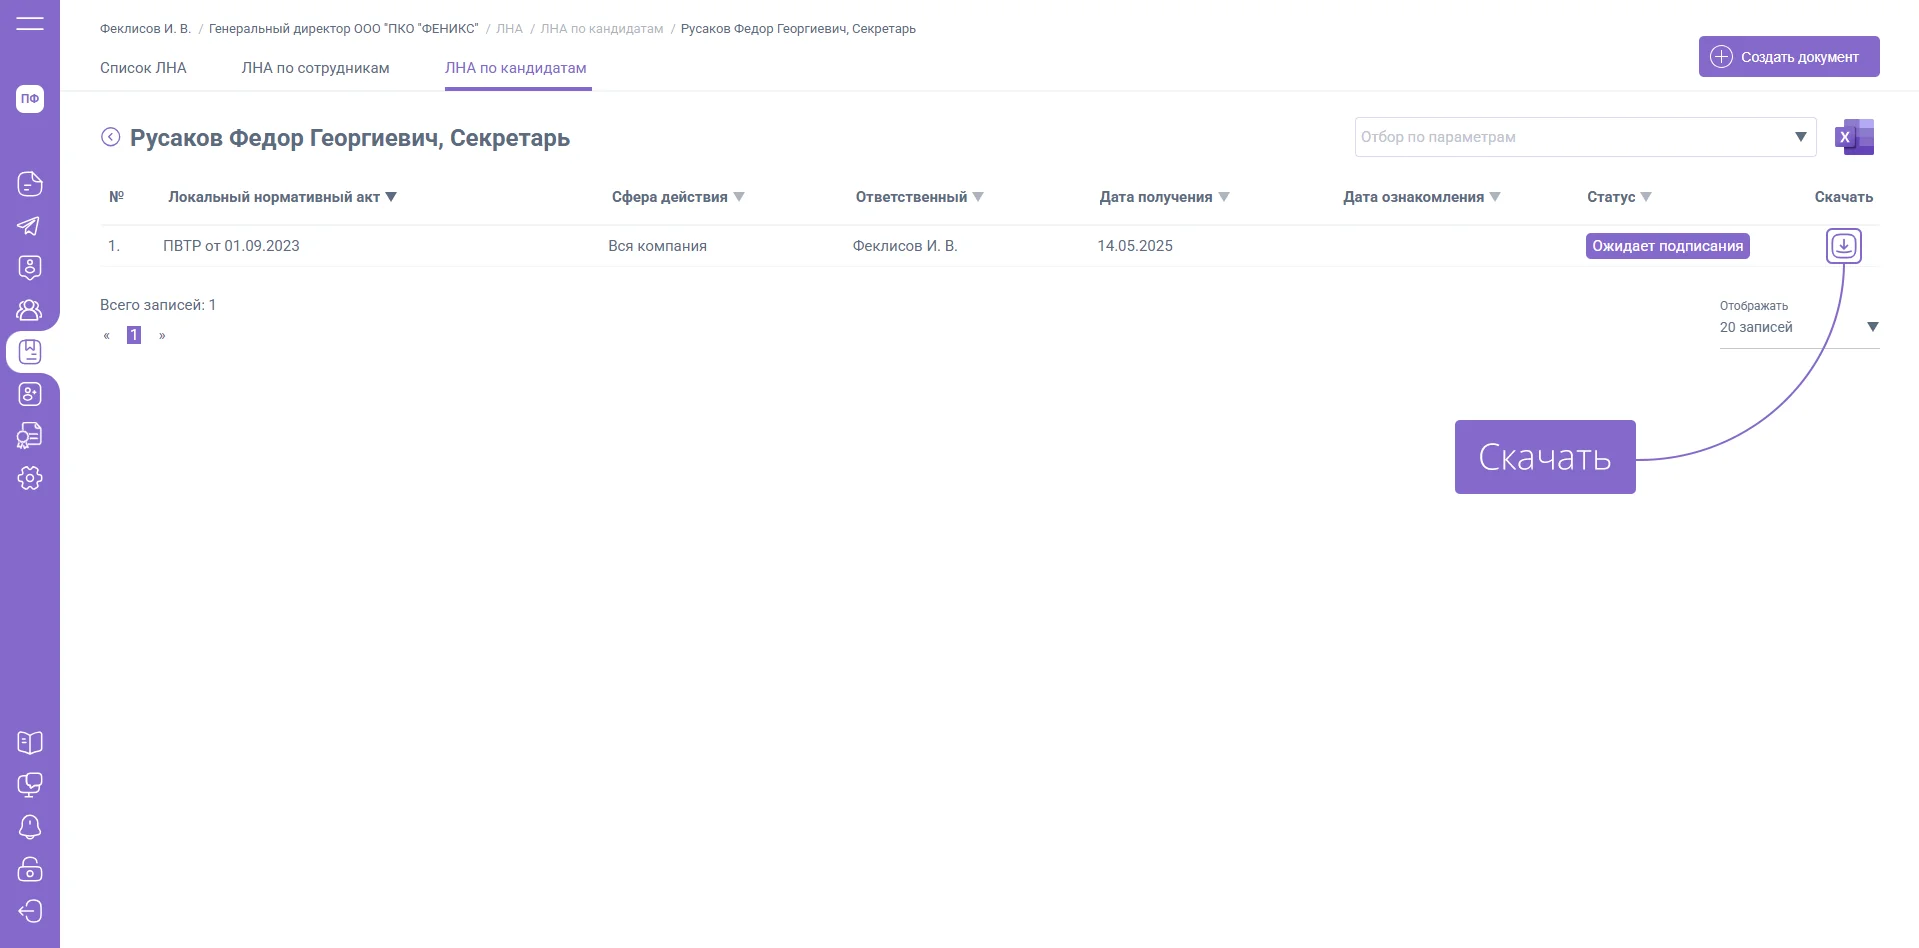
Task: Switch to ЛНА по сотрудникам tab
Action: pyautogui.click(x=315, y=68)
